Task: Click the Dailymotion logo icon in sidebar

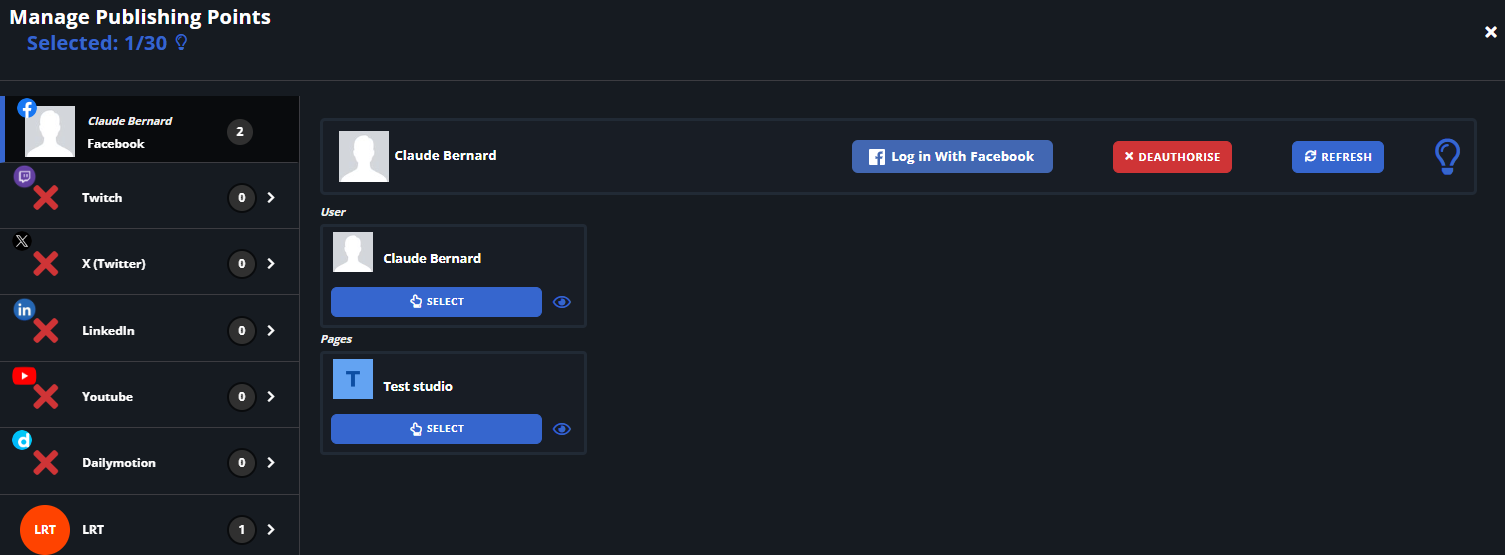Action: 22,440
